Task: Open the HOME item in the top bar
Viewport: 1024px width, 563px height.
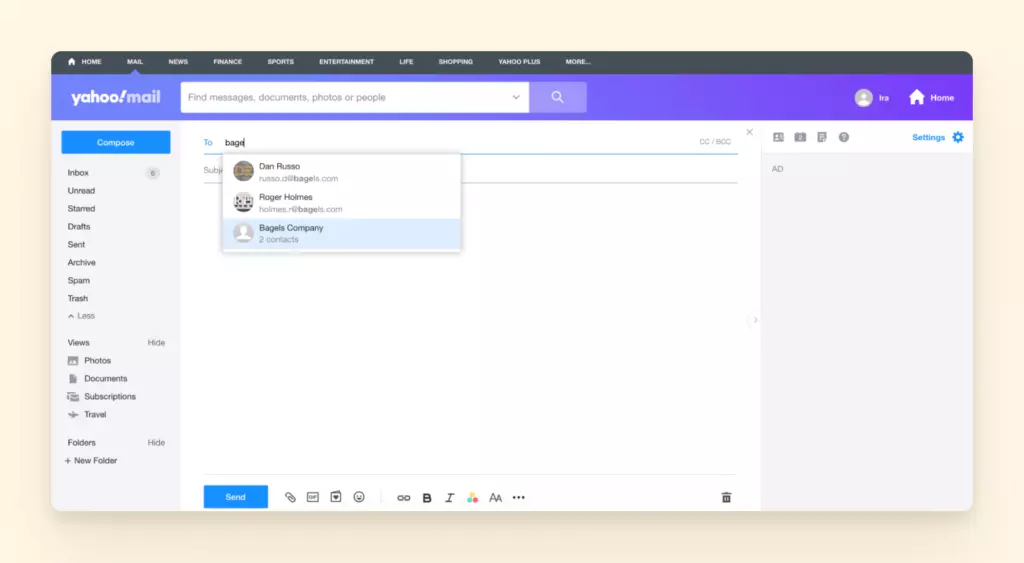Action: (x=85, y=61)
